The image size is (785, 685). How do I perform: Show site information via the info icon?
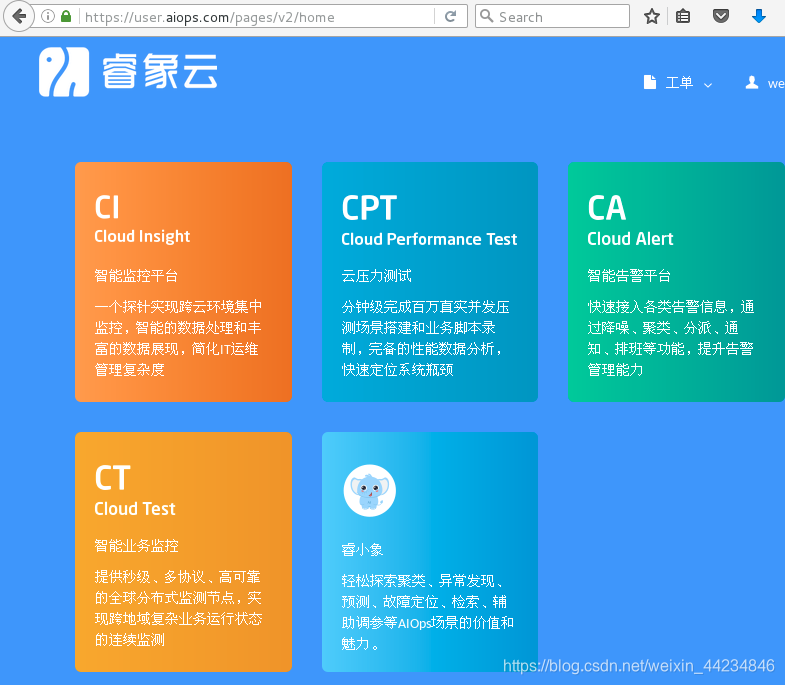tap(48, 17)
